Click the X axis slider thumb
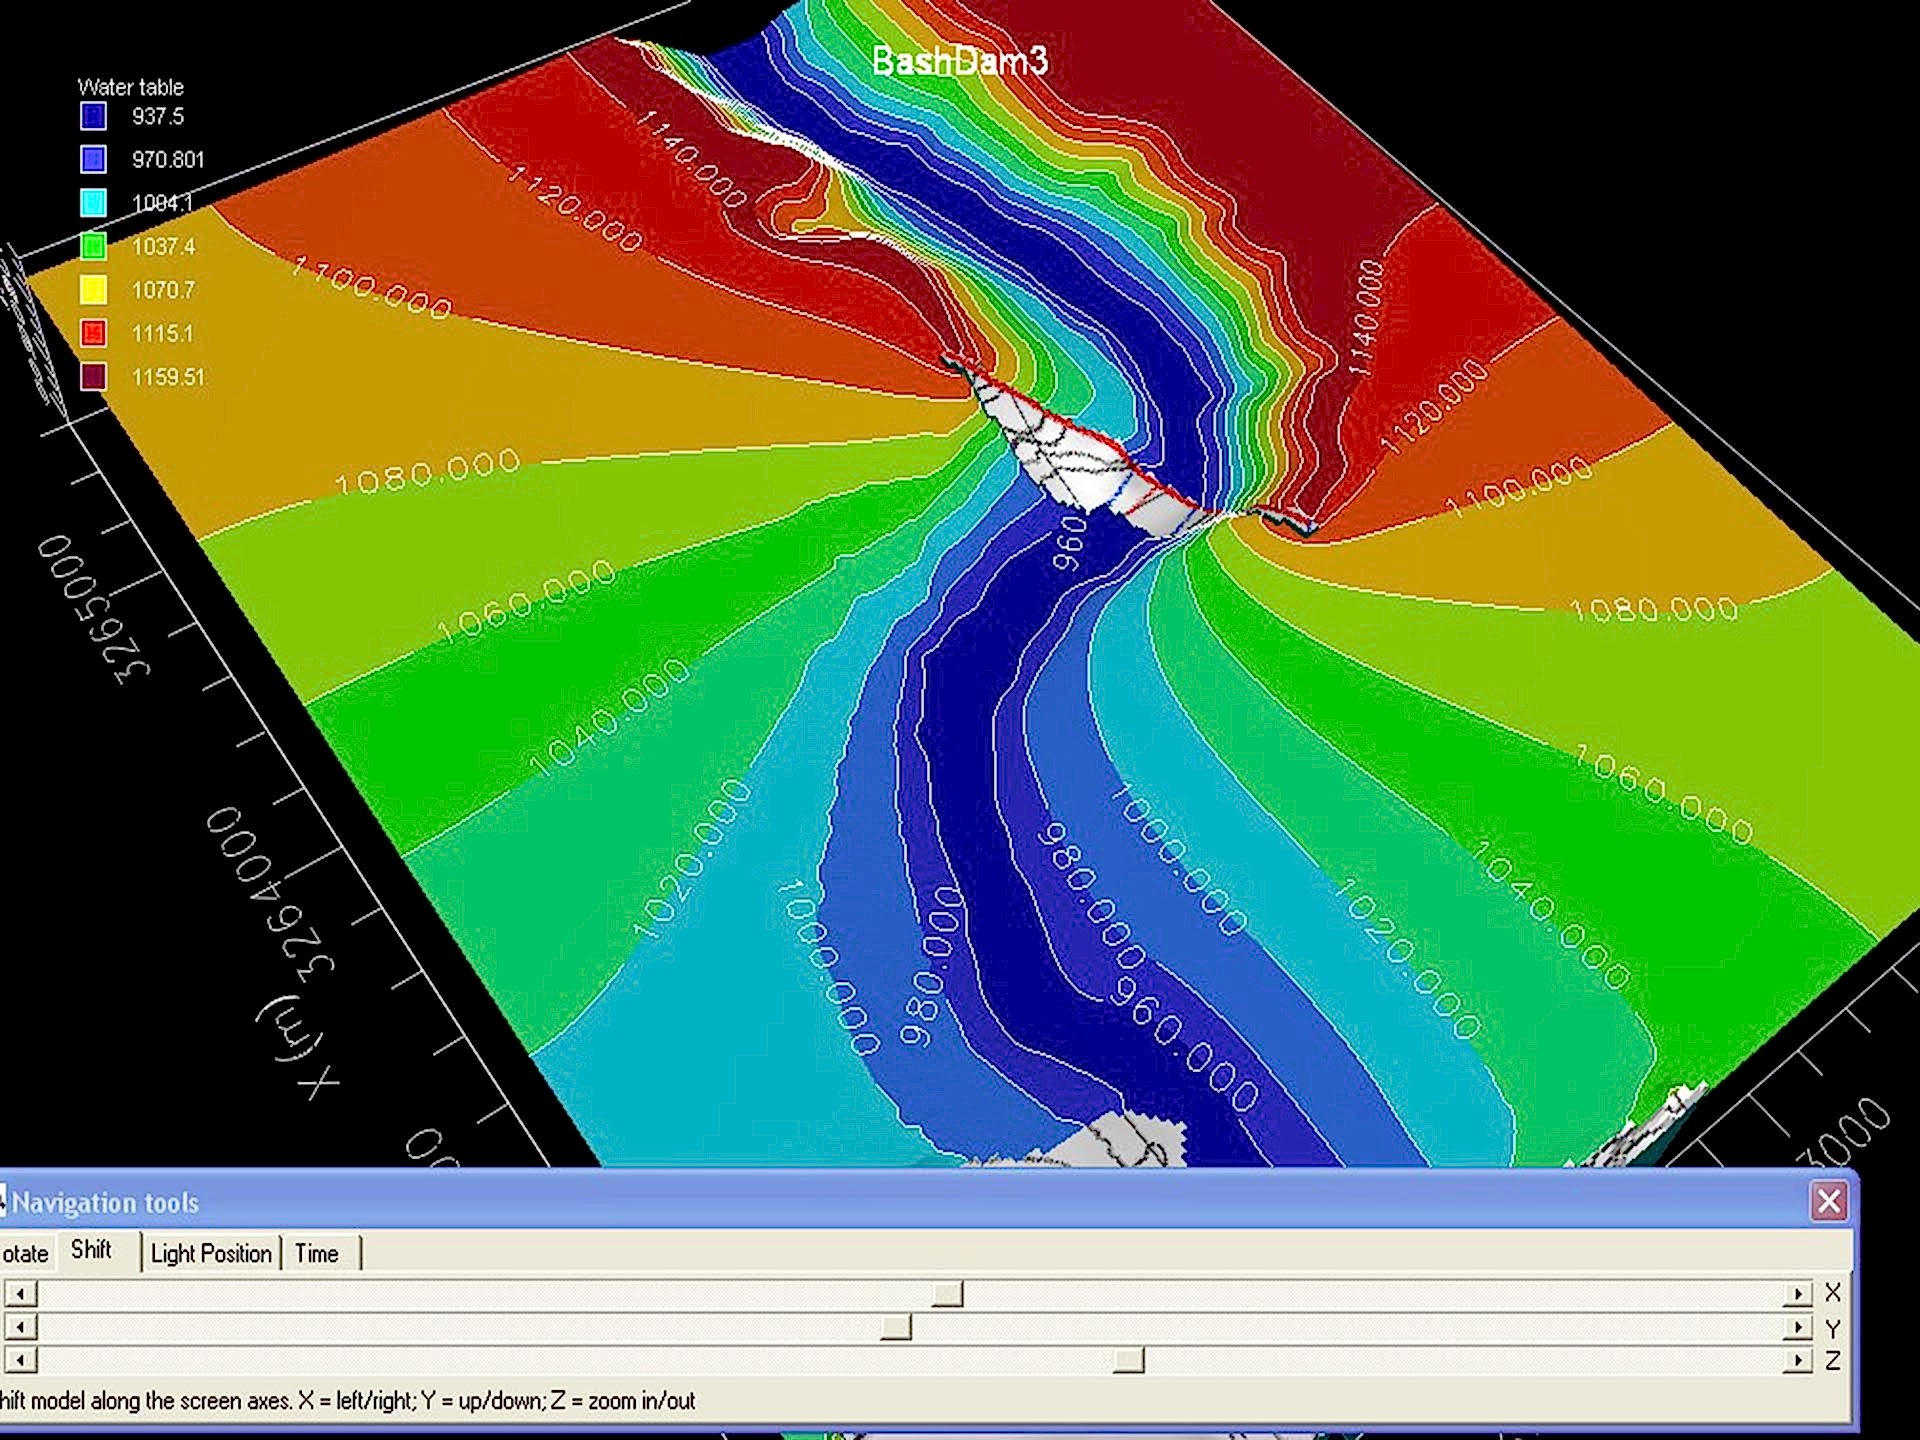1920x1440 pixels. click(947, 1294)
